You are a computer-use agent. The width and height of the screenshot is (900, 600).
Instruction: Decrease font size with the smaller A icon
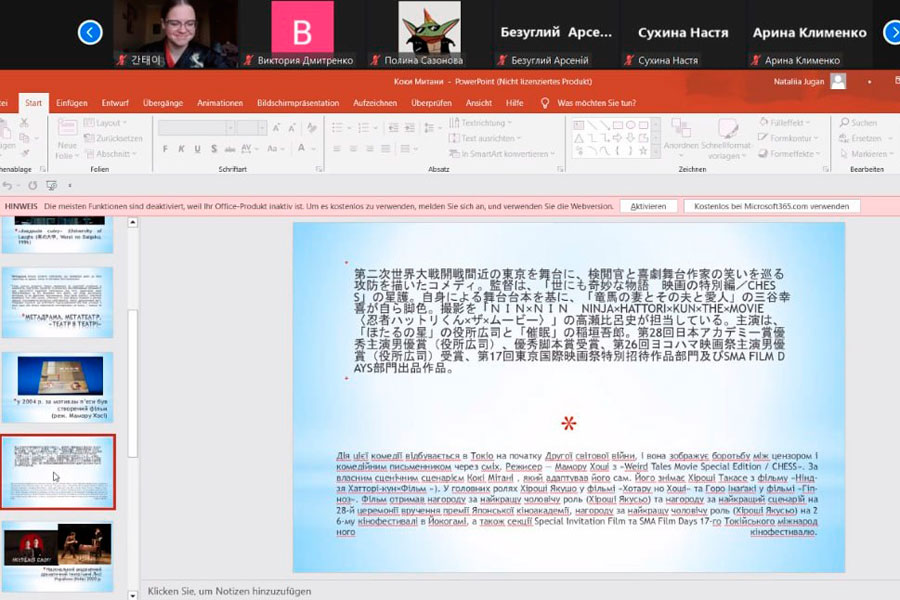(x=292, y=128)
